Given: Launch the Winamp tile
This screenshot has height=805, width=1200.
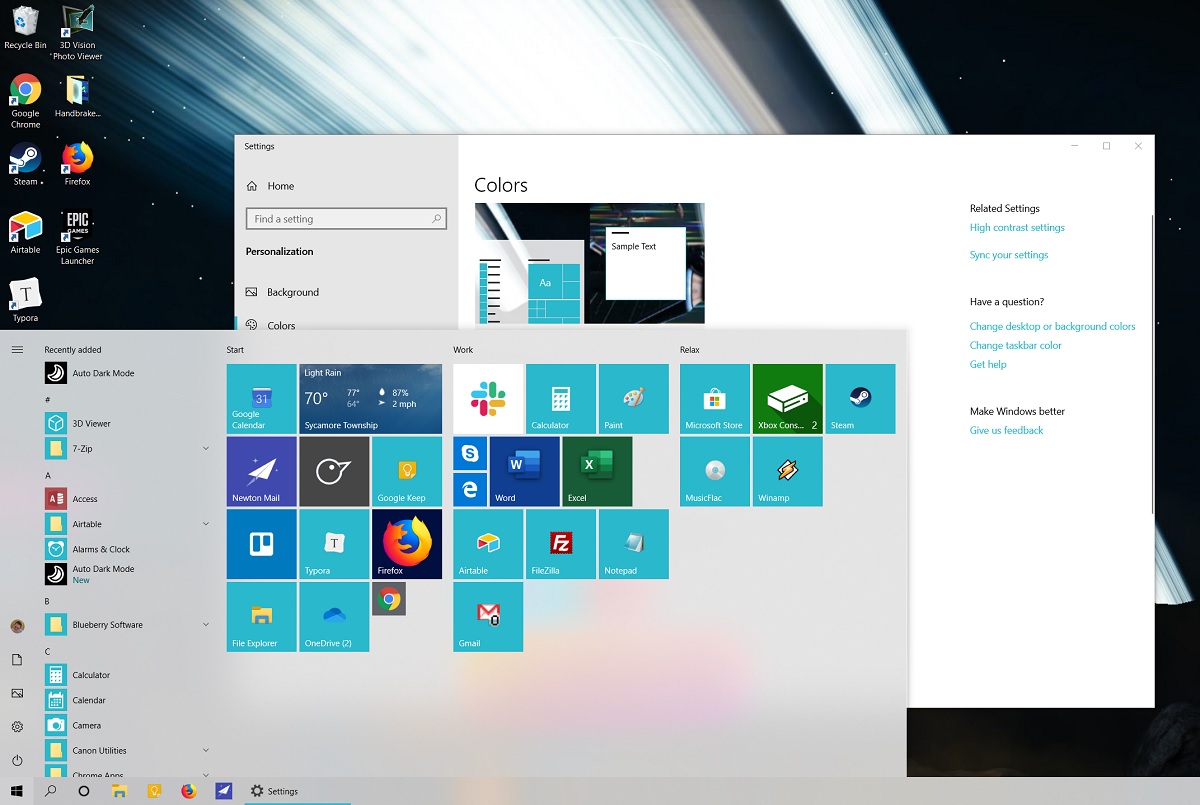Looking at the screenshot, I should coord(788,471).
